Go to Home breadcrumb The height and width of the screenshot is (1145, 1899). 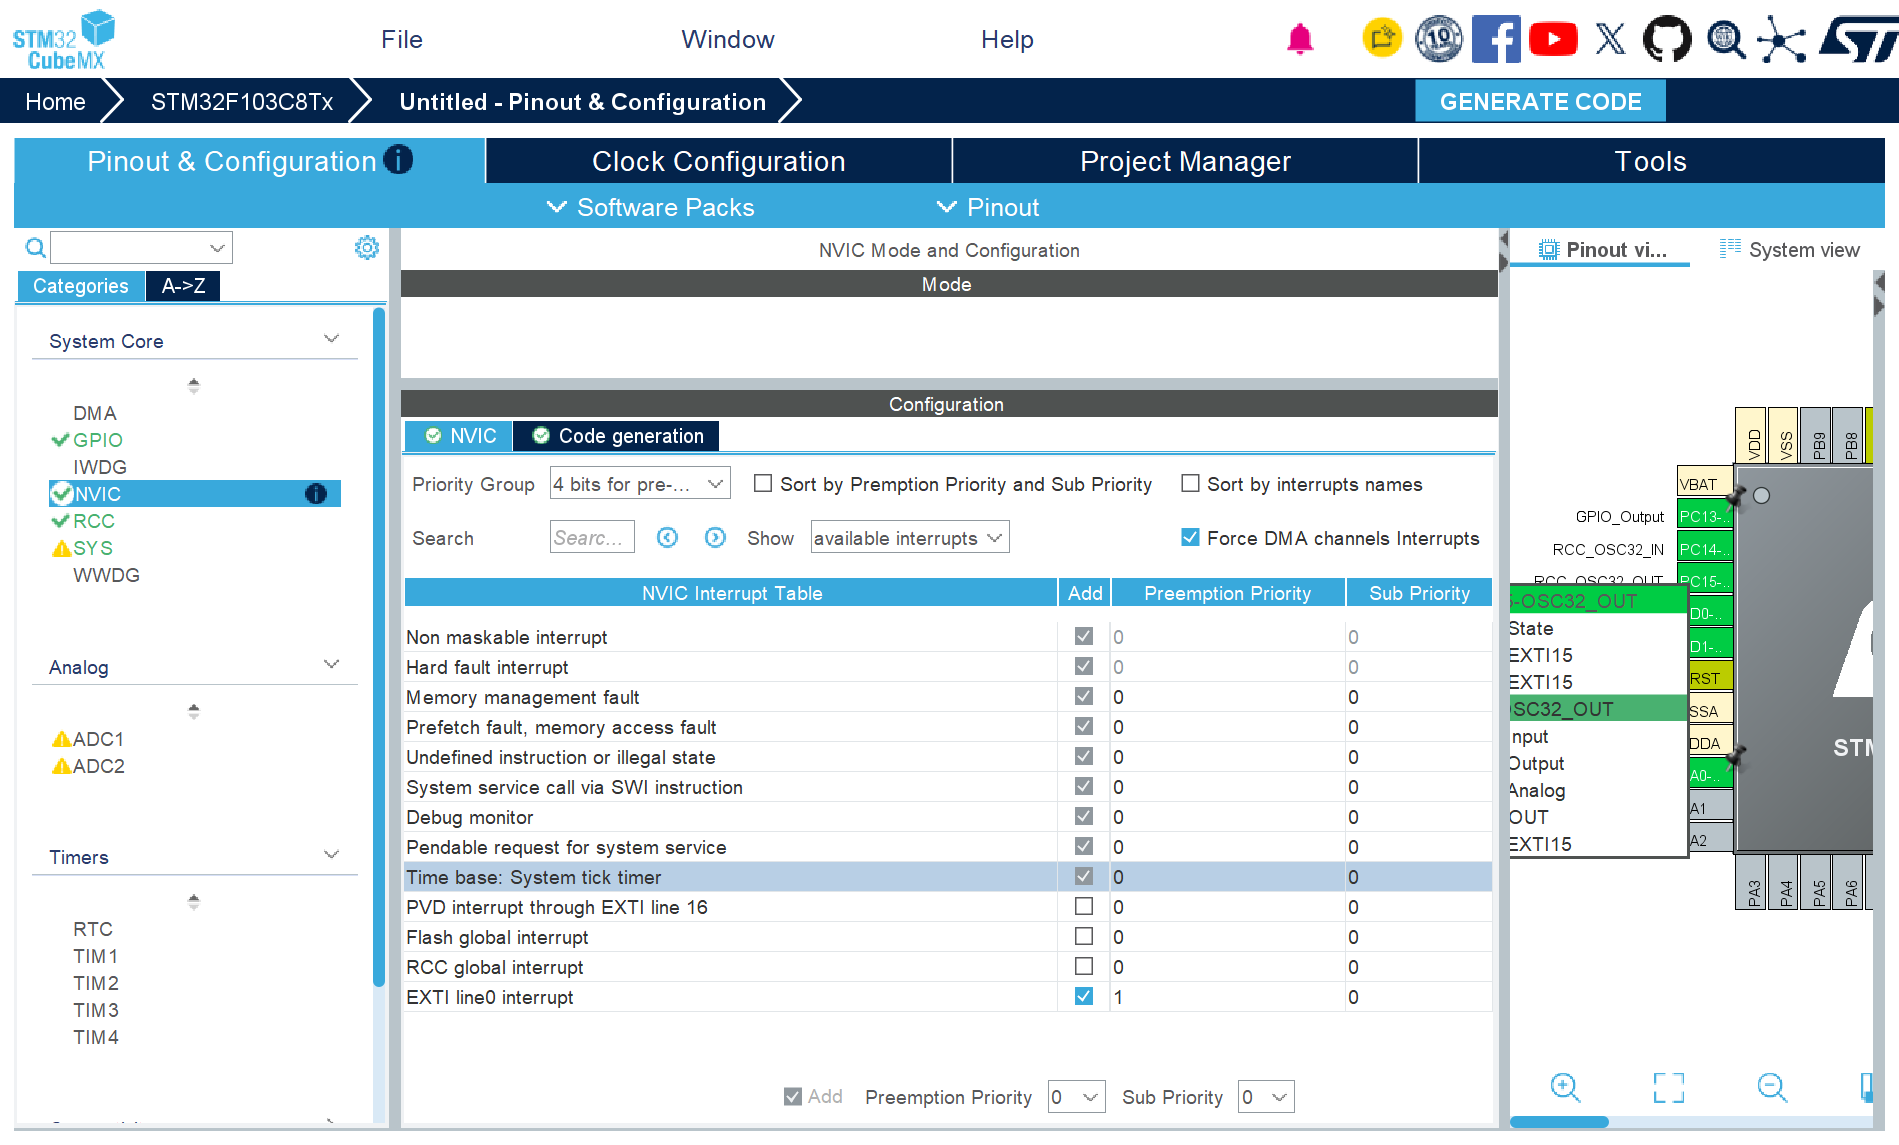[x=56, y=101]
